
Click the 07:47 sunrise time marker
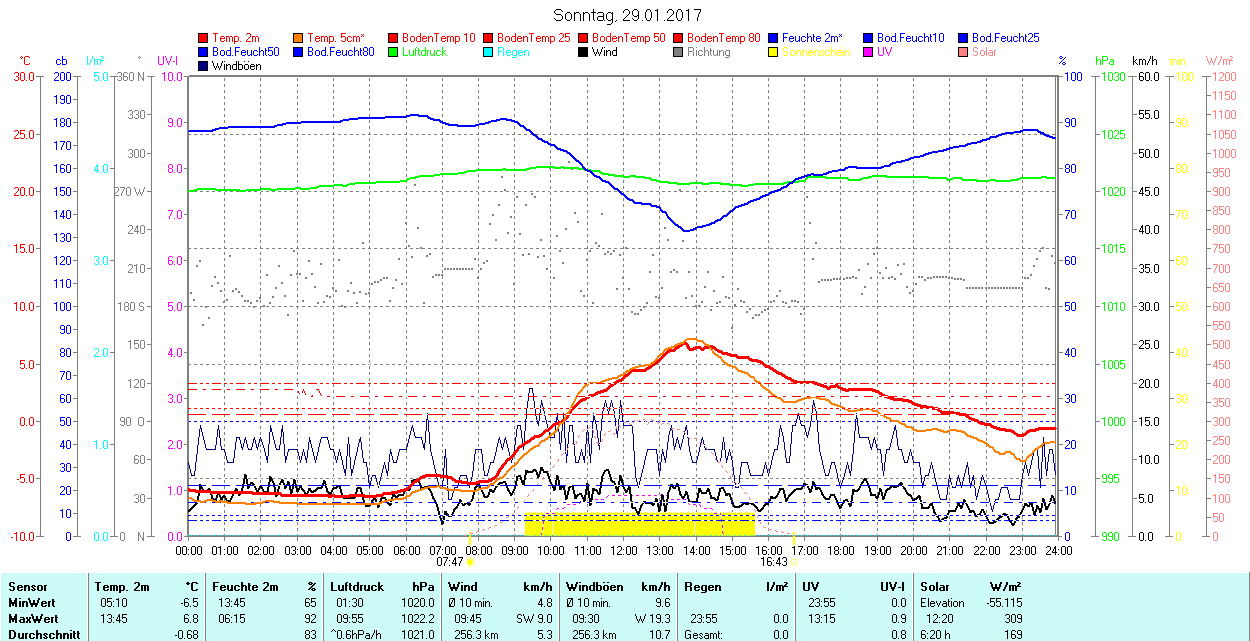(x=452, y=562)
